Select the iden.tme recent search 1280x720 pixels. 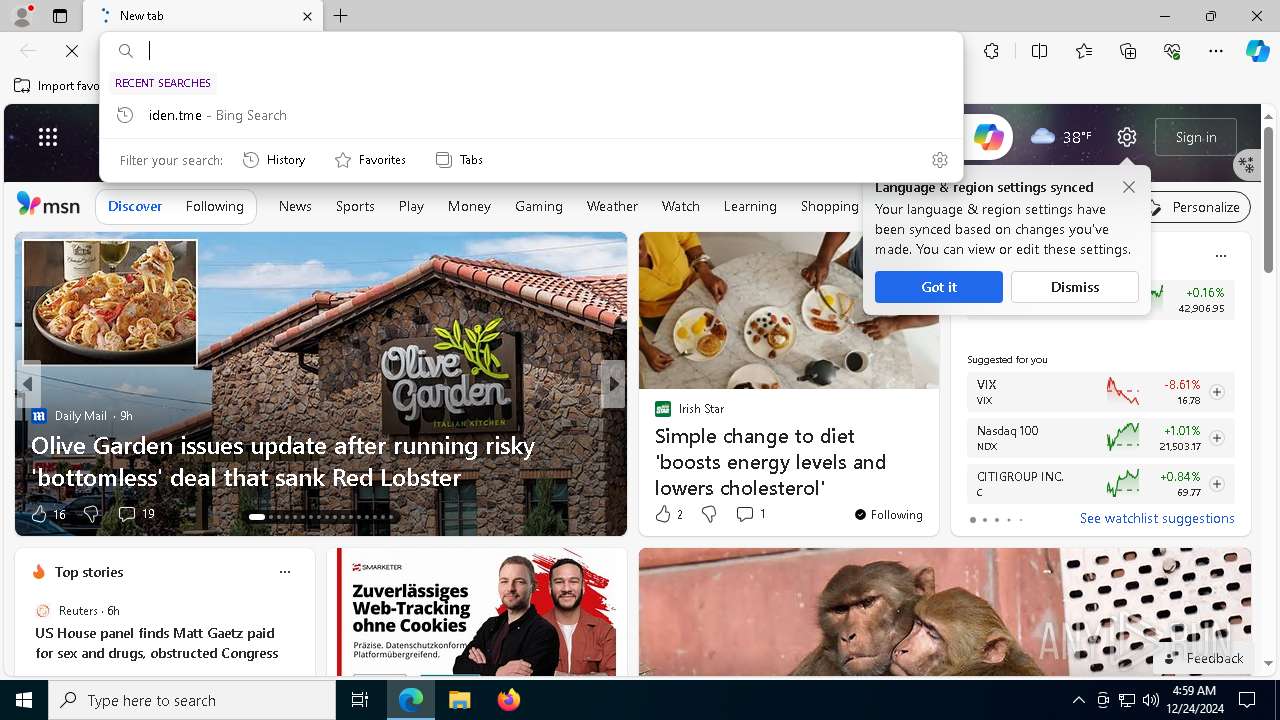pos(531,115)
